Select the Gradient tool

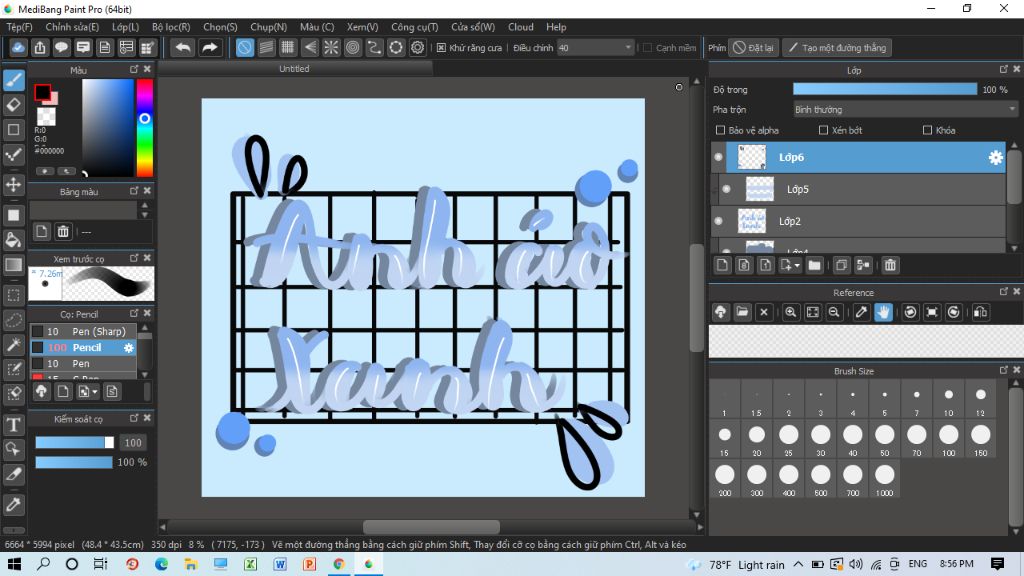click(14, 264)
